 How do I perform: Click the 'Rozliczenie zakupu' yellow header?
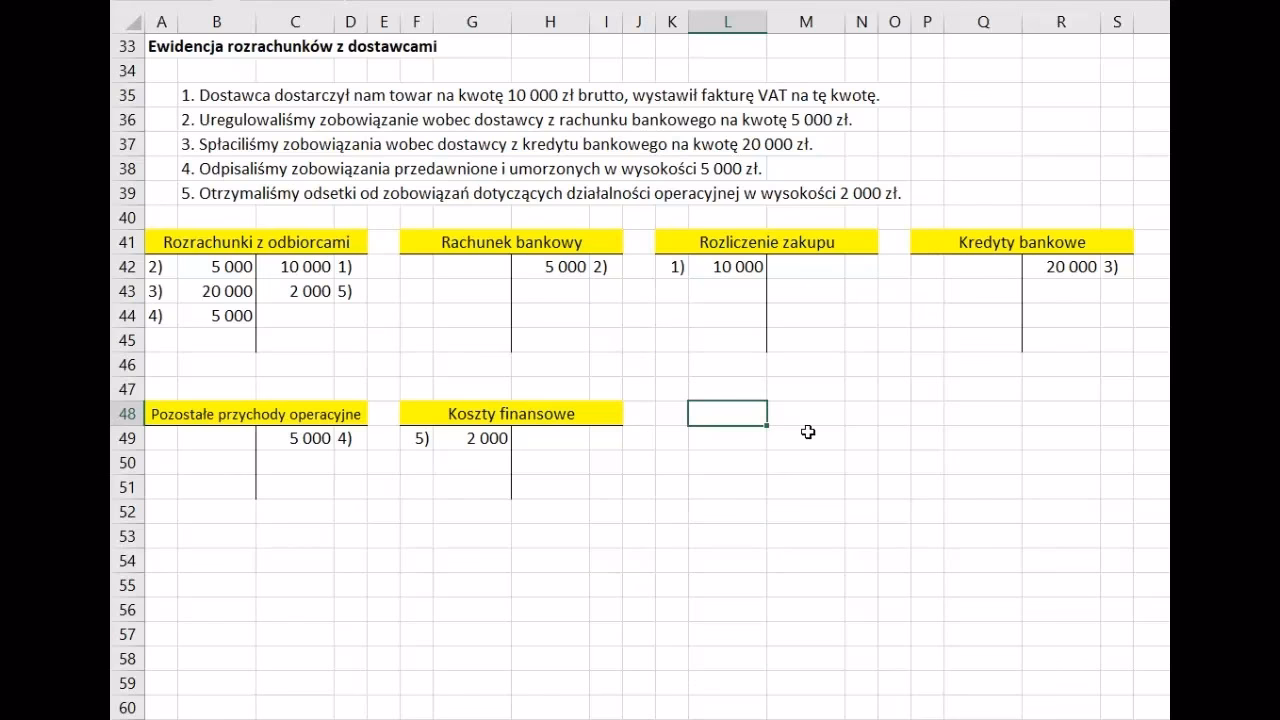coord(766,242)
